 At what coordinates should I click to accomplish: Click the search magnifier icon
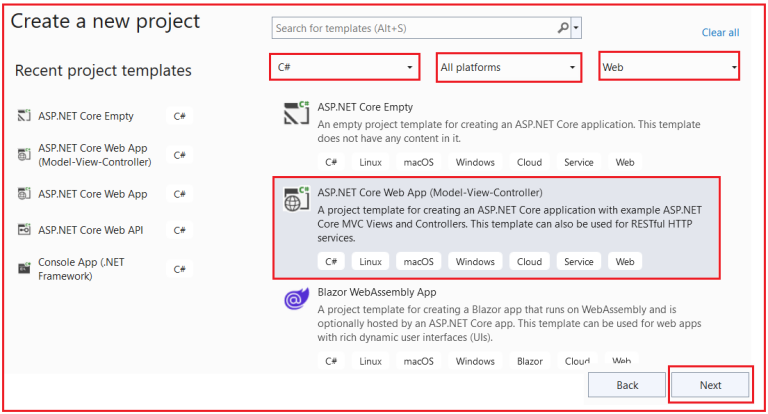click(x=563, y=28)
